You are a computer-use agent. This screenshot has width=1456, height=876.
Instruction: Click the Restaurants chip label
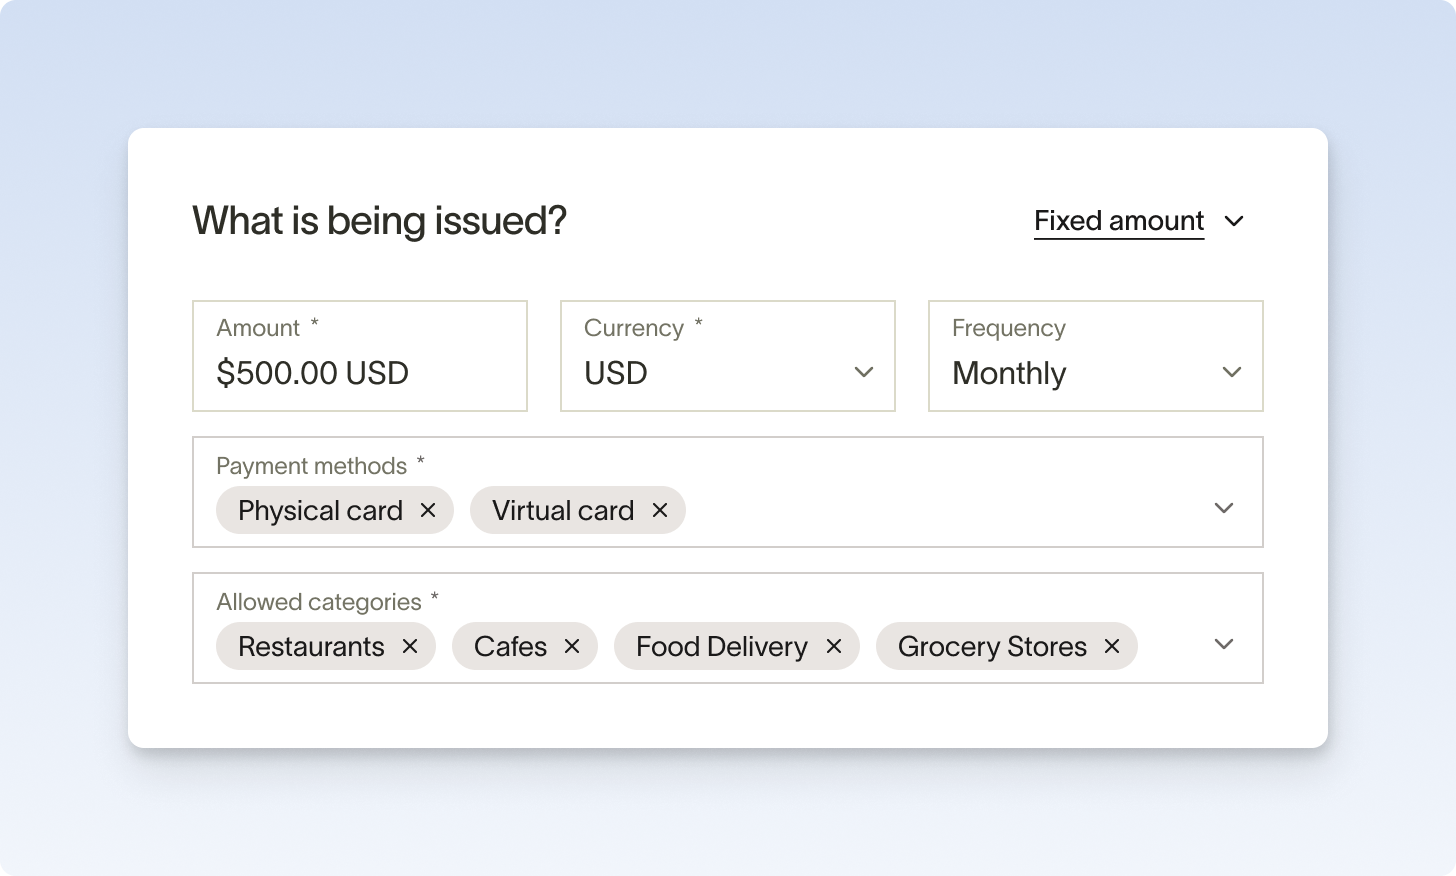311,646
